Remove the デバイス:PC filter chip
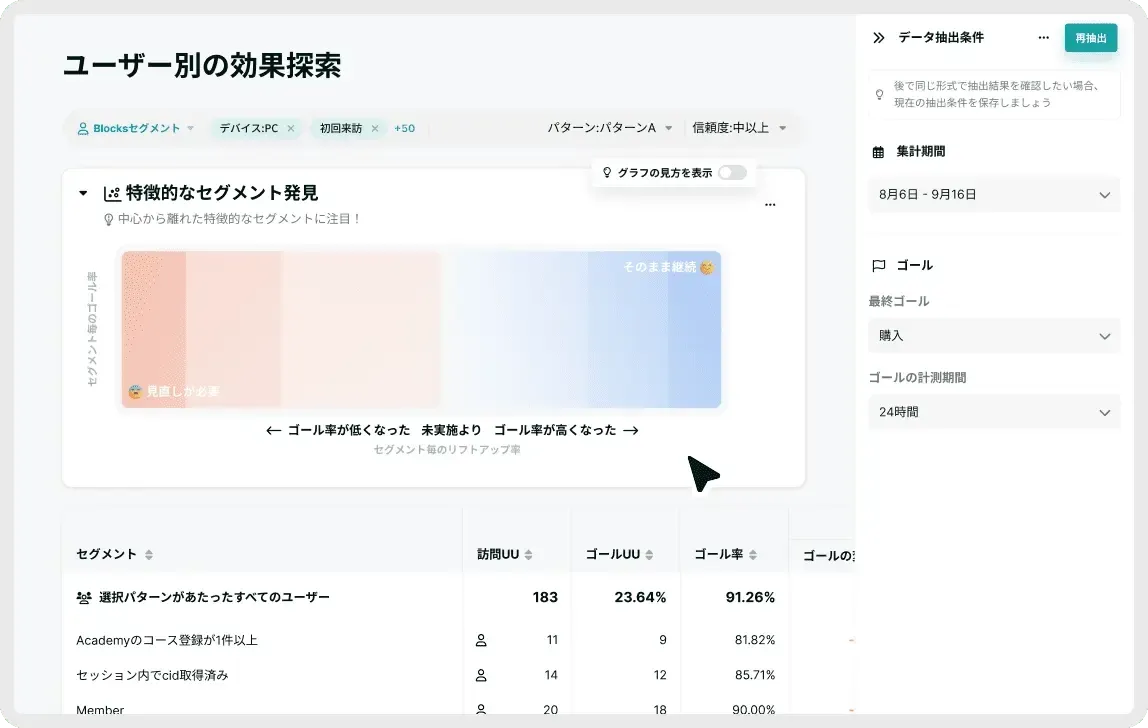This screenshot has height=728, width=1148. pyautogui.click(x=291, y=129)
